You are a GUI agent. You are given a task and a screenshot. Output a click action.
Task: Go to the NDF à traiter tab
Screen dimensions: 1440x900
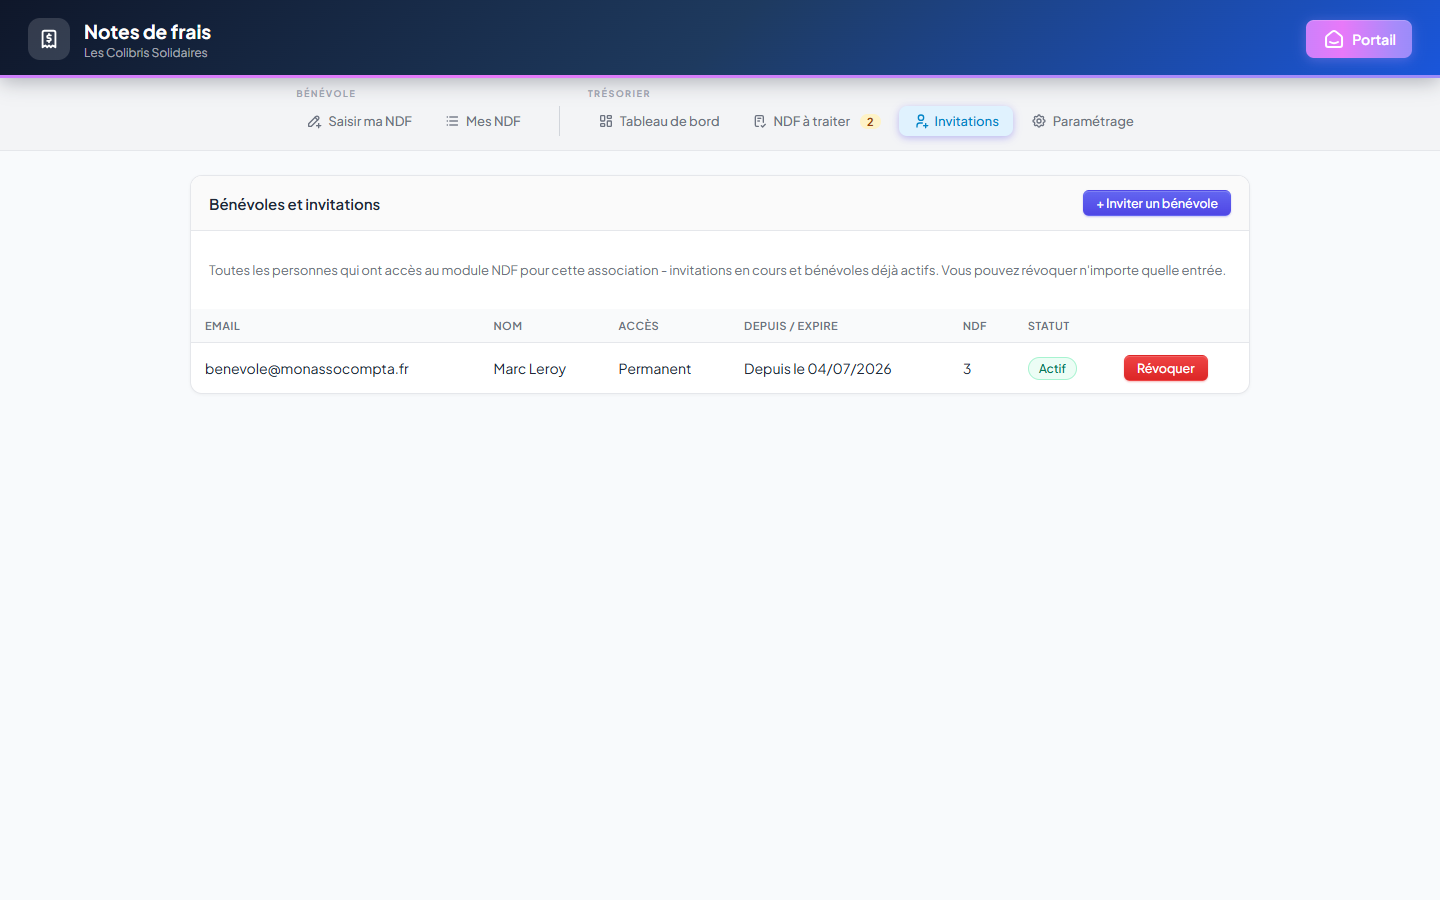click(816, 121)
